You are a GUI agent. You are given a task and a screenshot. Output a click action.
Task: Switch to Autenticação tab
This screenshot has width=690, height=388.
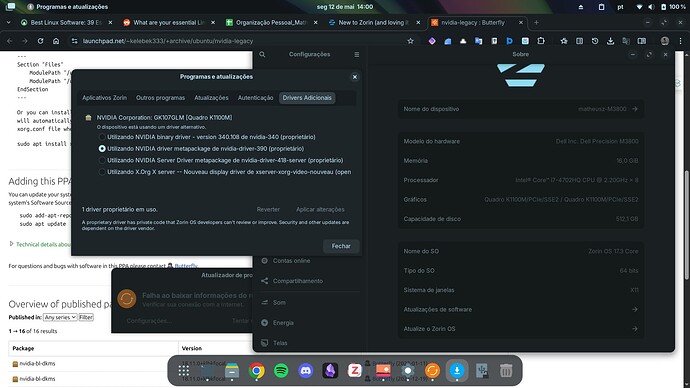click(255, 98)
